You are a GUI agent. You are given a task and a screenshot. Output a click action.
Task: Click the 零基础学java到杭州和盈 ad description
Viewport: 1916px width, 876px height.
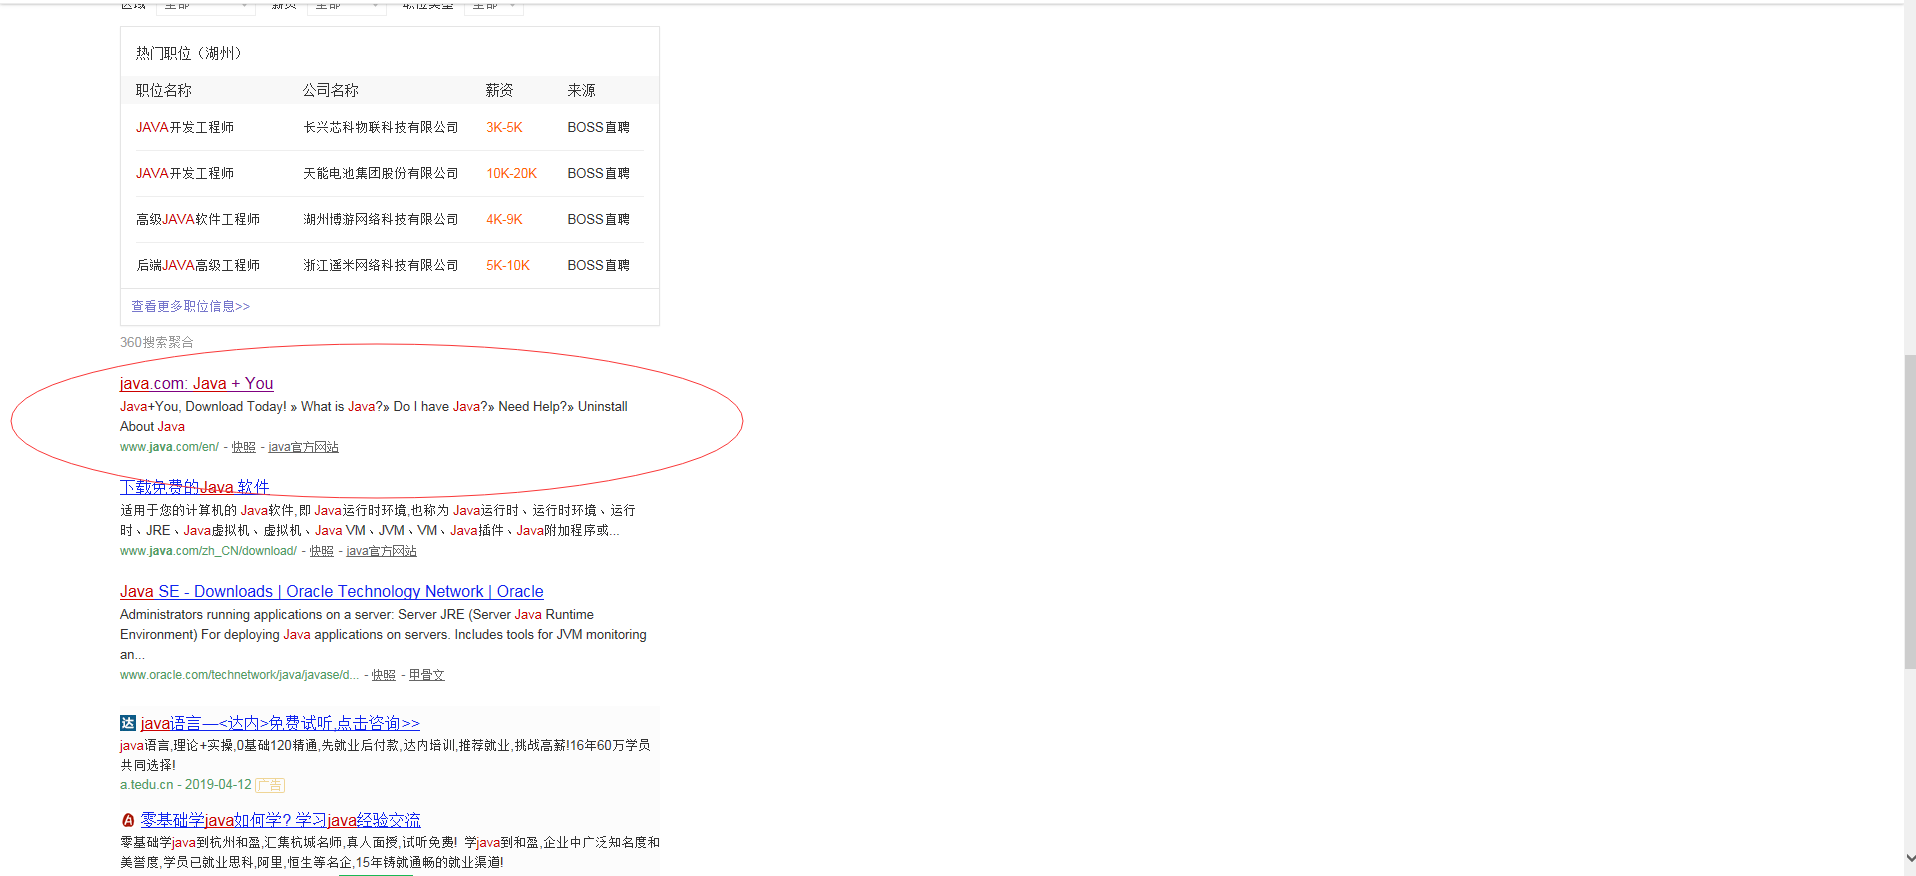390,852
